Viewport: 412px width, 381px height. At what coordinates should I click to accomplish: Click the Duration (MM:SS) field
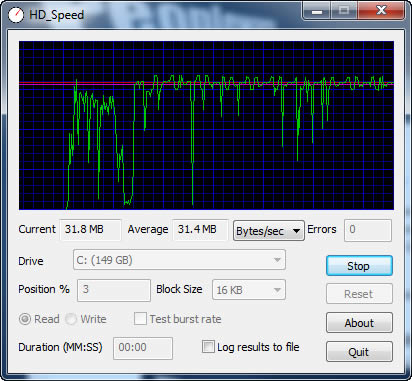(143, 348)
